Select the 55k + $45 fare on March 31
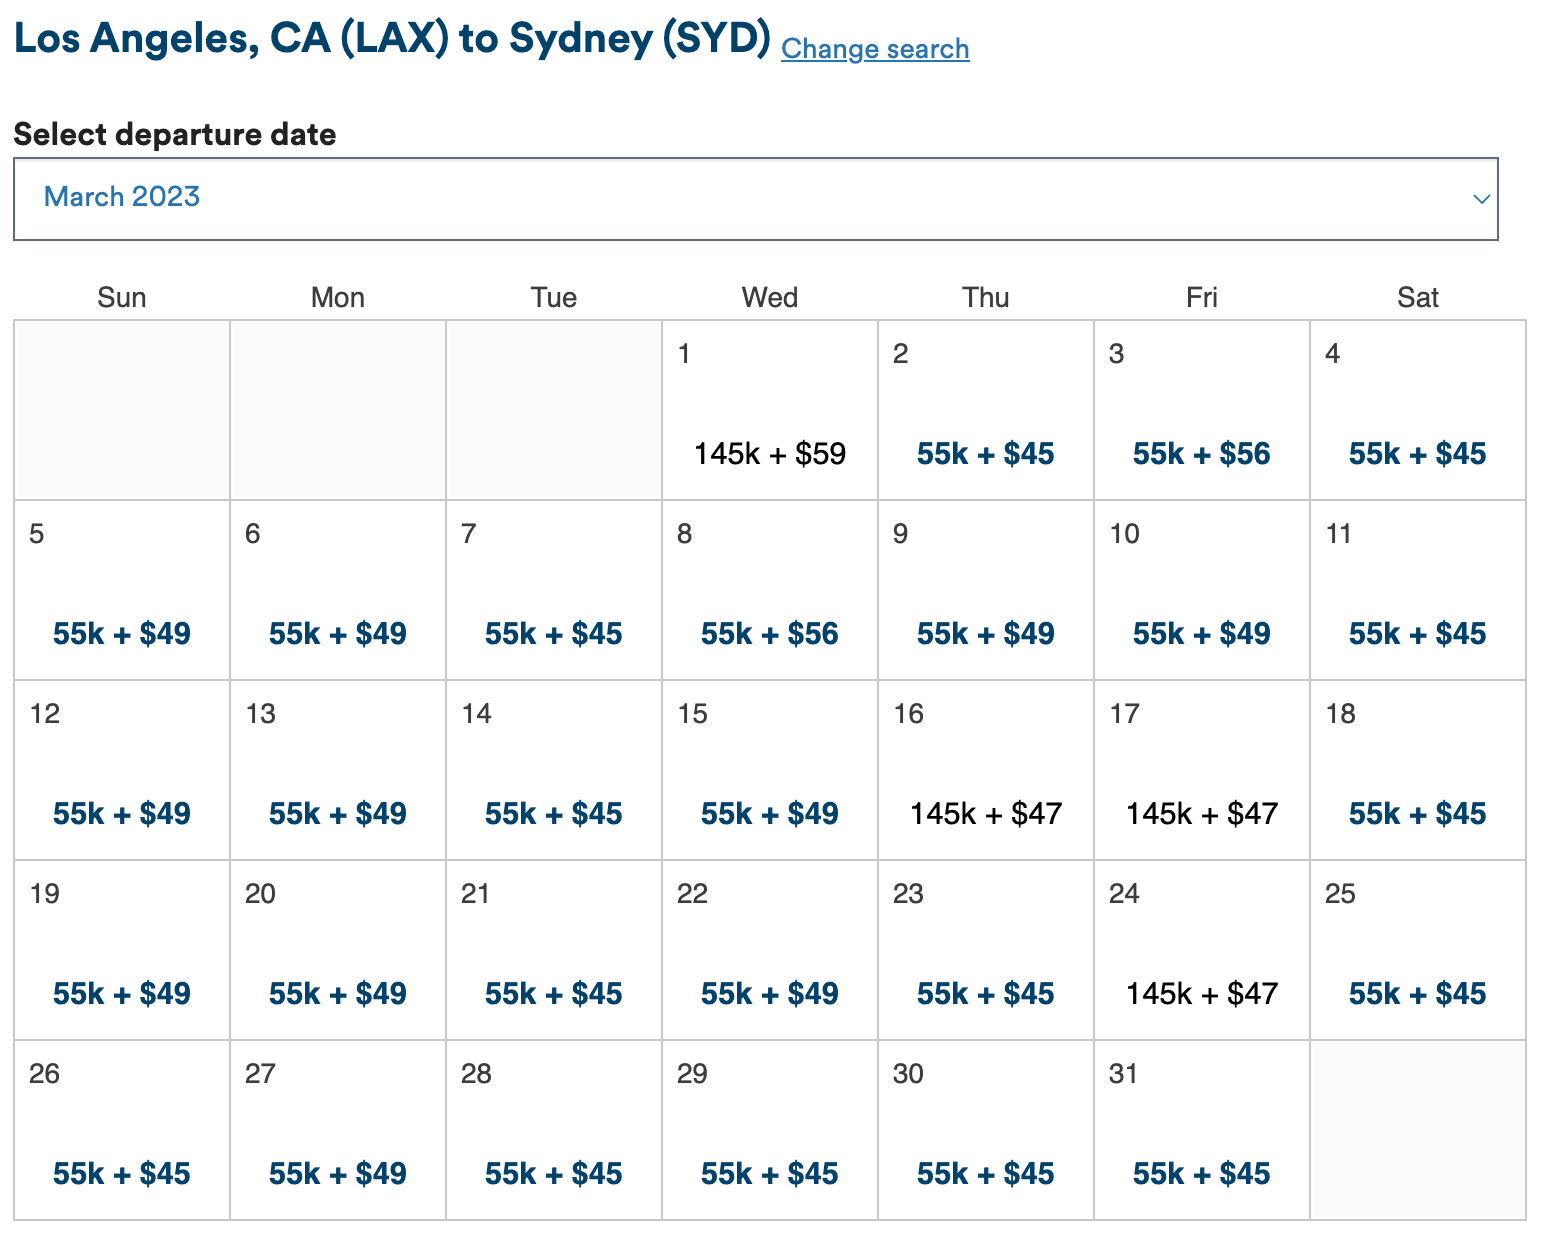This screenshot has width=1550, height=1236. pyautogui.click(x=1201, y=1173)
